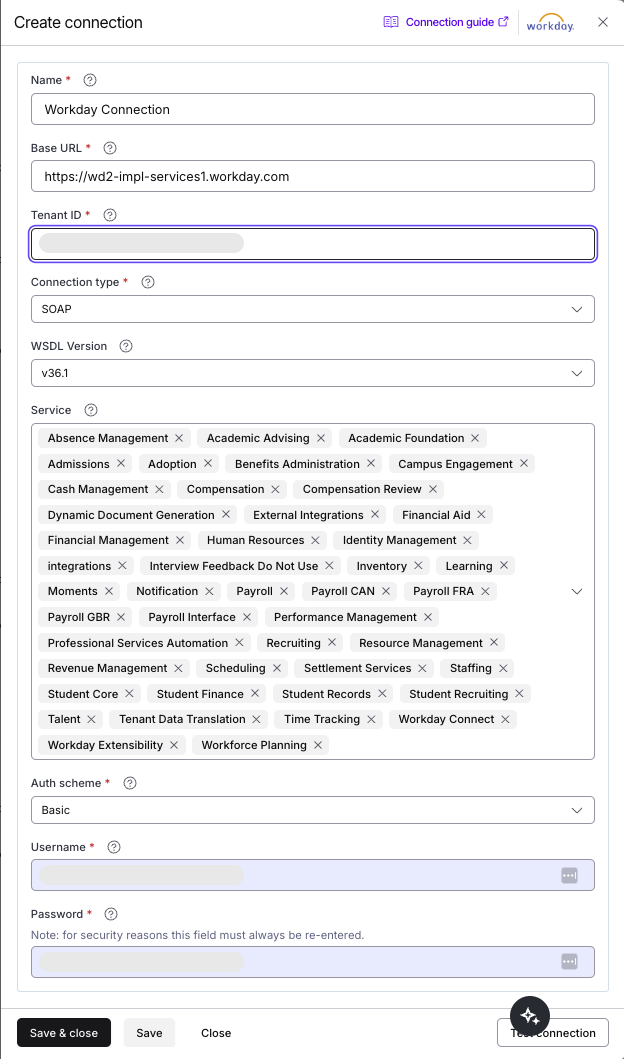Select the Resource Management tag text
624x1059 pixels.
pos(421,643)
